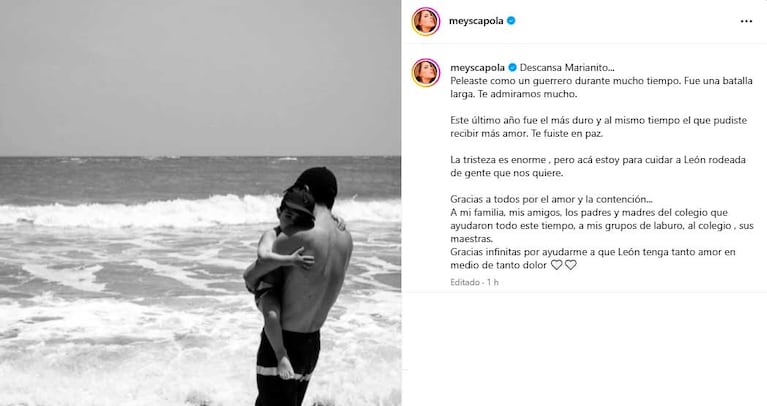Click the 'La tristeza es enorme' paragraph
Image resolution: width=767 pixels, height=406 pixels.
coord(598,166)
